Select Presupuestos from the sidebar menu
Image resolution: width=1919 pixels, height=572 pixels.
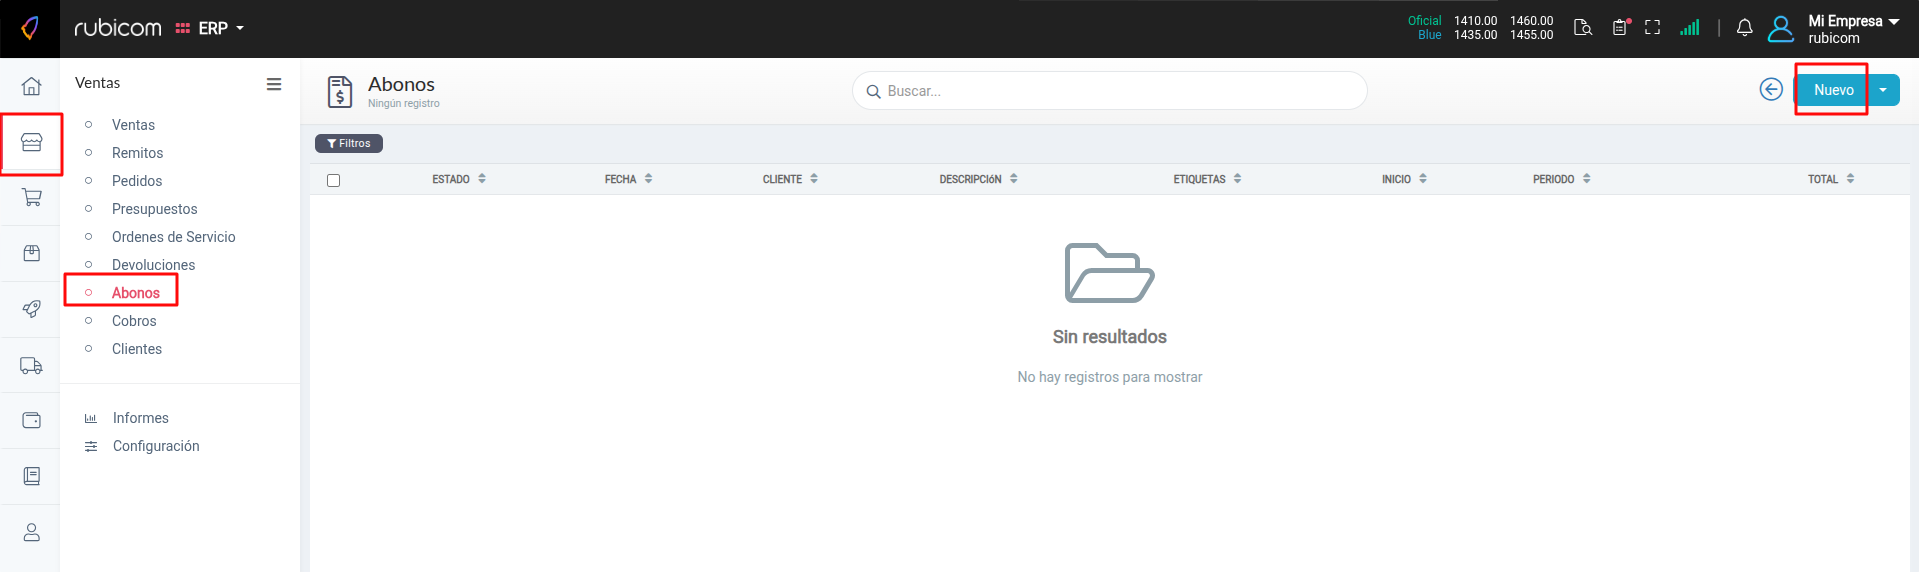click(154, 209)
